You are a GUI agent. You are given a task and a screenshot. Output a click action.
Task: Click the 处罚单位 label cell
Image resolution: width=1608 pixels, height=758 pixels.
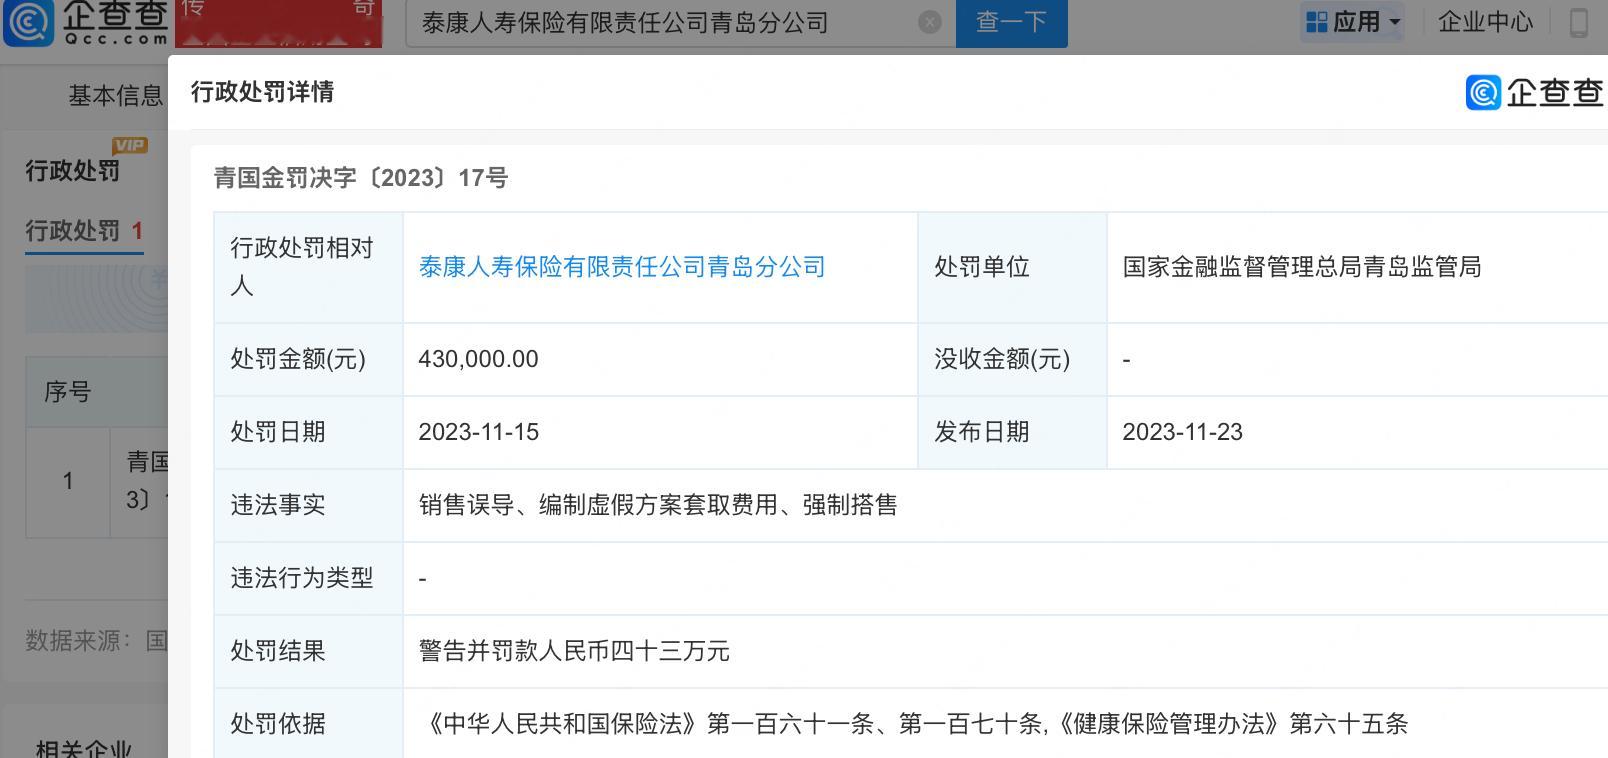click(1012, 267)
